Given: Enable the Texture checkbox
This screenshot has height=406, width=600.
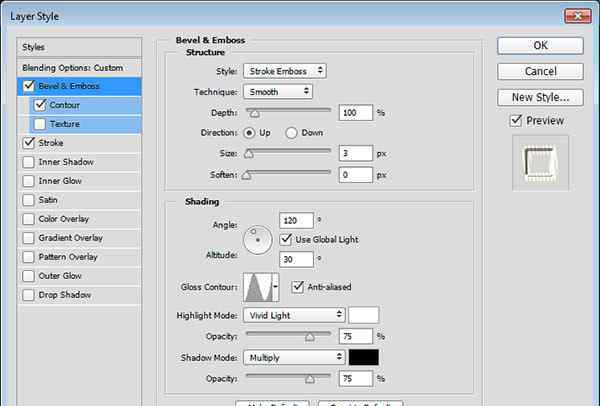Looking at the screenshot, I should tap(39, 124).
